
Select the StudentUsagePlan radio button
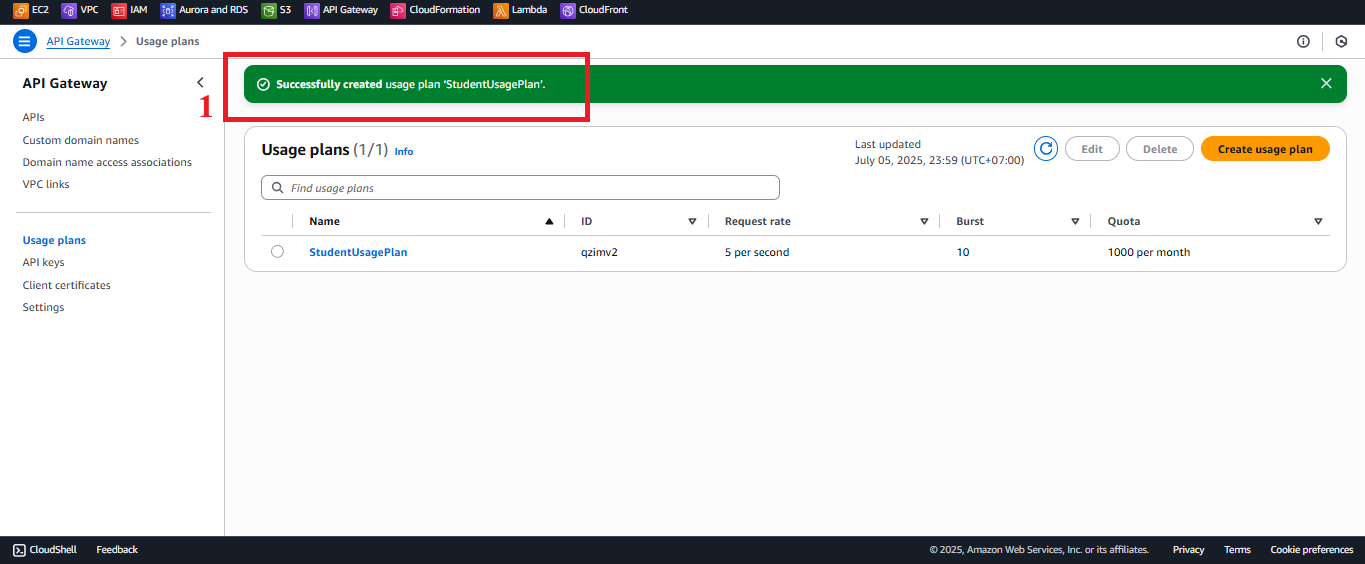277,252
